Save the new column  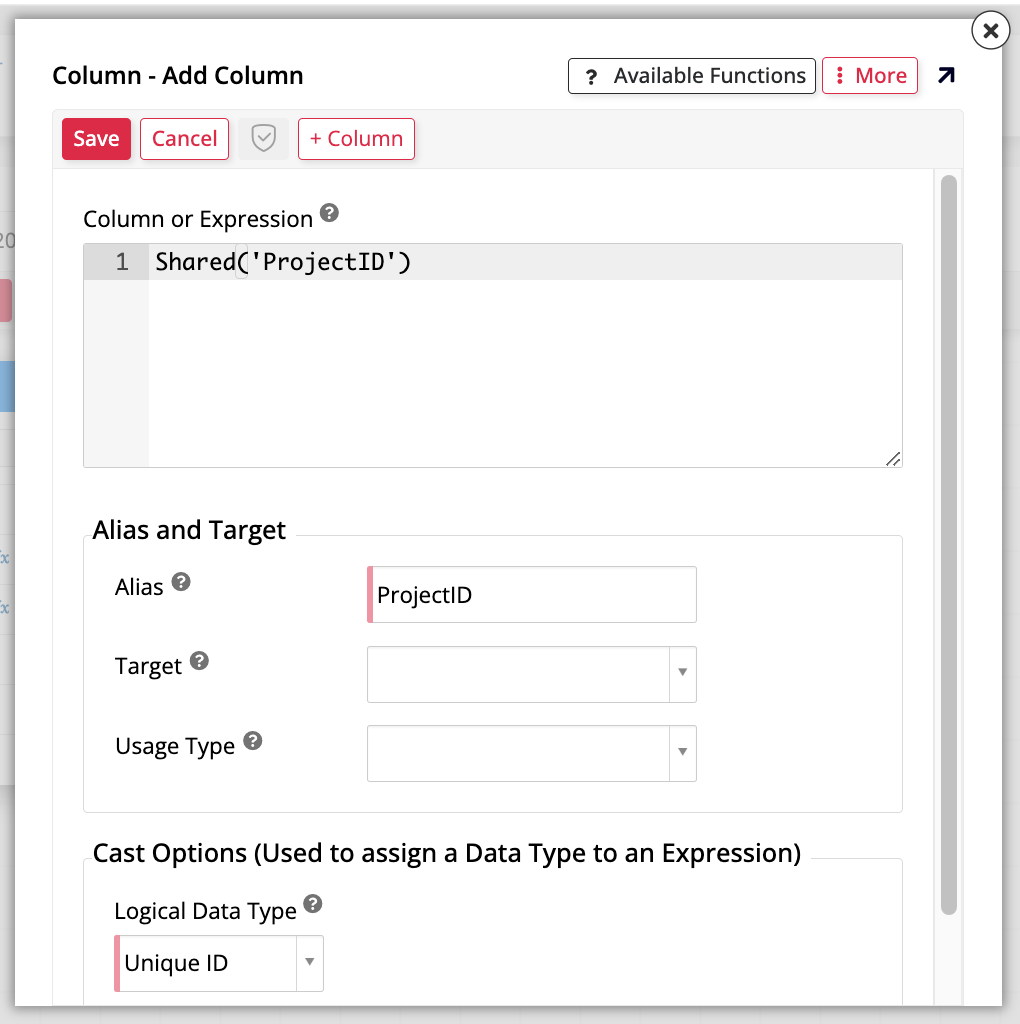(x=96, y=139)
